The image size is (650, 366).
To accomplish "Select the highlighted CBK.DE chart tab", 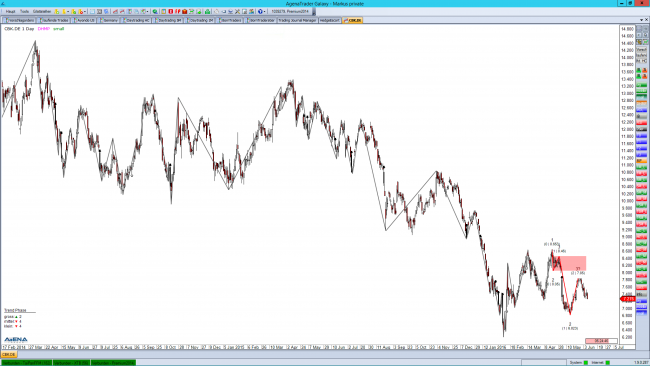I will coord(353,20).
